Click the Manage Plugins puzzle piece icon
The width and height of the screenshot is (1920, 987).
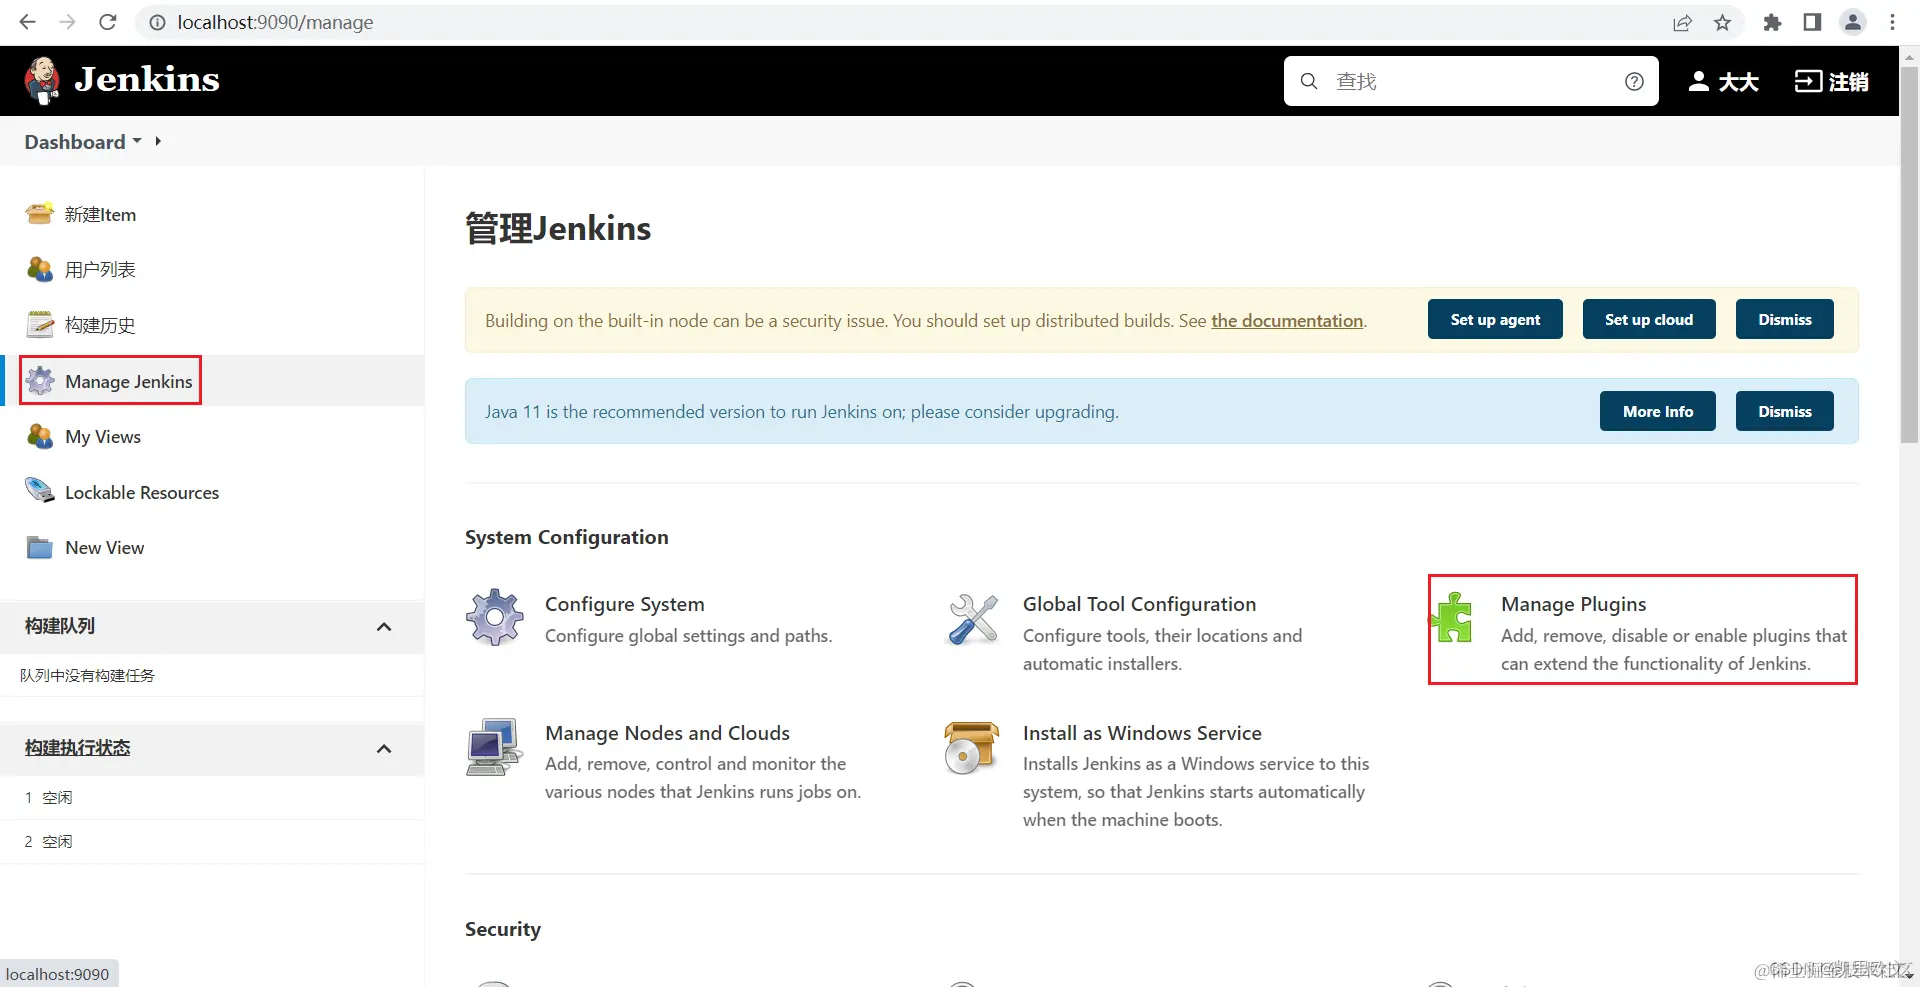(x=1452, y=617)
